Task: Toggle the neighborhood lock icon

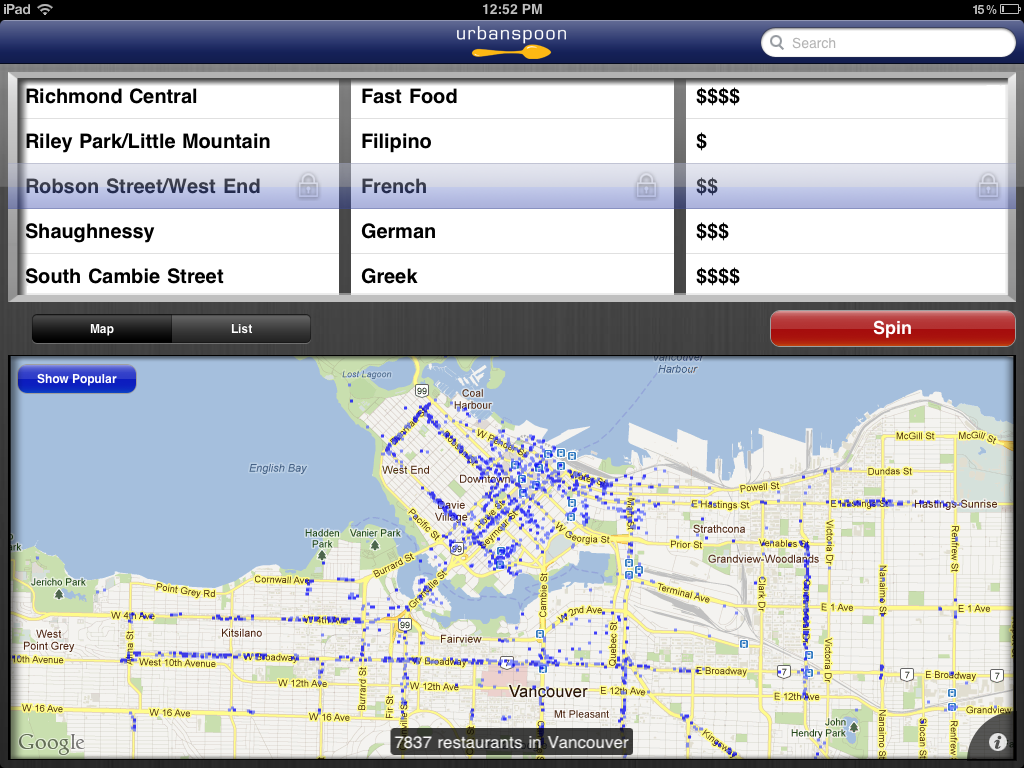Action: point(308,186)
